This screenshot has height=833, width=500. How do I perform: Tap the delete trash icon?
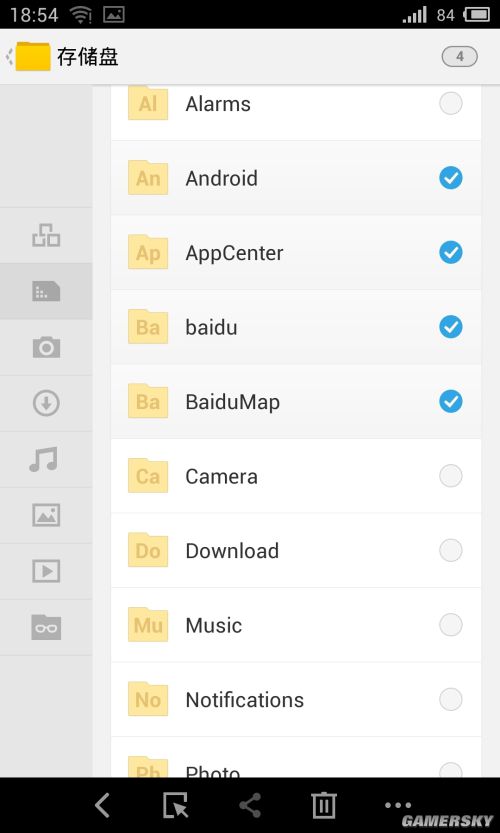coord(324,805)
